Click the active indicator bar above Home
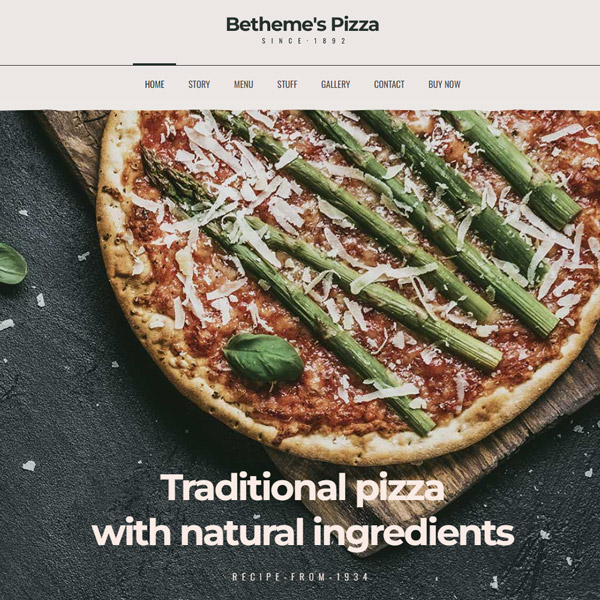Screen dimensions: 600x600 [x=154, y=64]
